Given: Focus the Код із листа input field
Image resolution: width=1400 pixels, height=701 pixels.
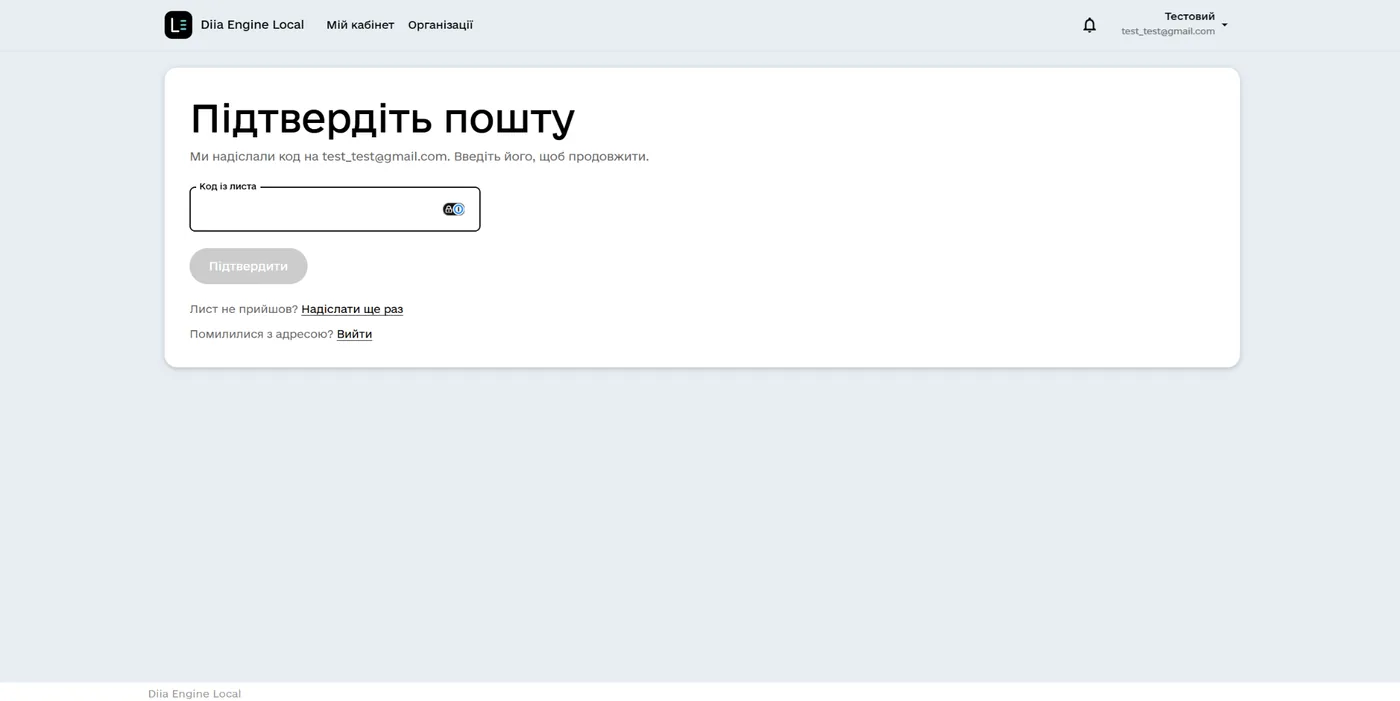Looking at the screenshot, I should click(335, 209).
